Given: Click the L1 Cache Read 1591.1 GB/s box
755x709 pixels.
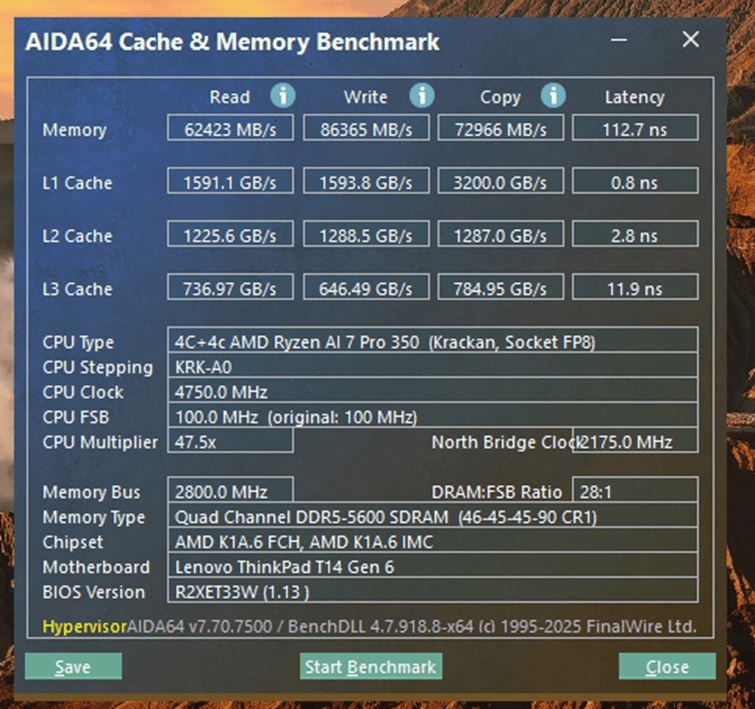Looking at the screenshot, I should pos(230,182).
